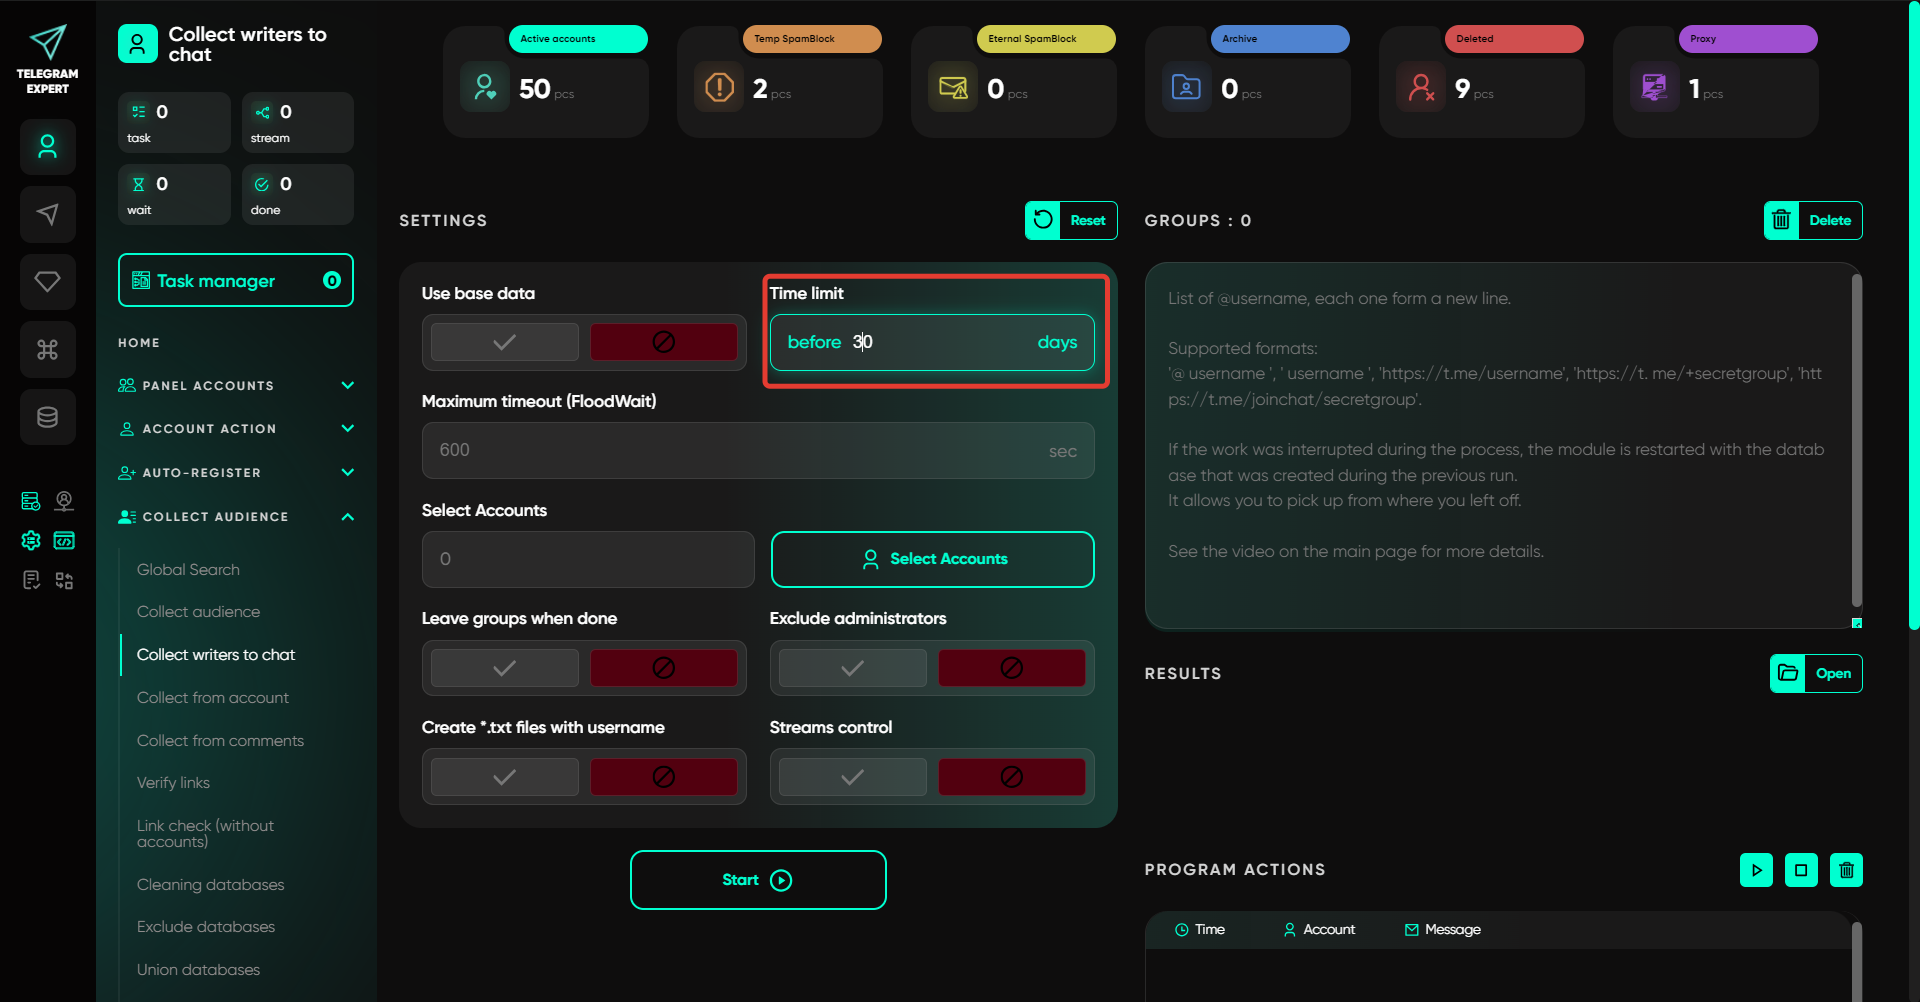Disable Exclude administrators option
Viewport: 1920px width, 1002px height.
click(x=1011, y=668)
